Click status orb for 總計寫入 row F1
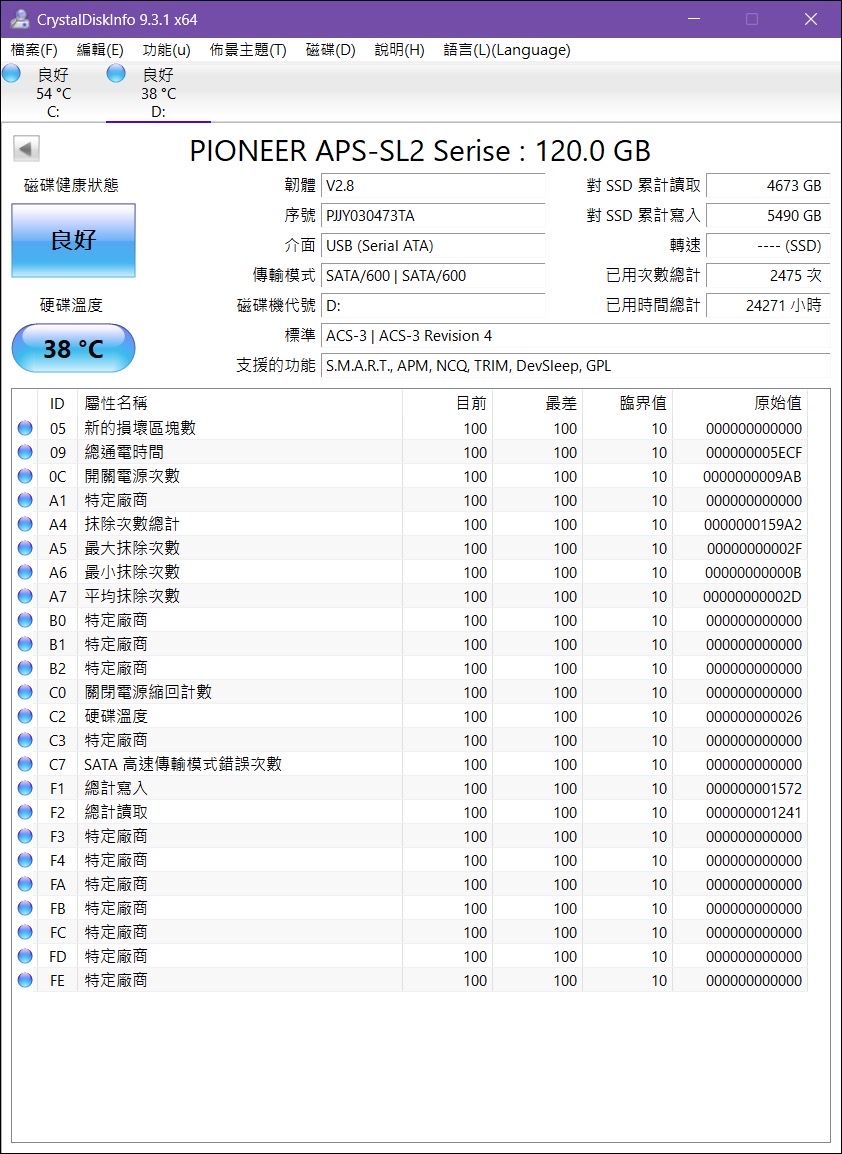Viewport: 842px width, 1154px height. [25, 789]
